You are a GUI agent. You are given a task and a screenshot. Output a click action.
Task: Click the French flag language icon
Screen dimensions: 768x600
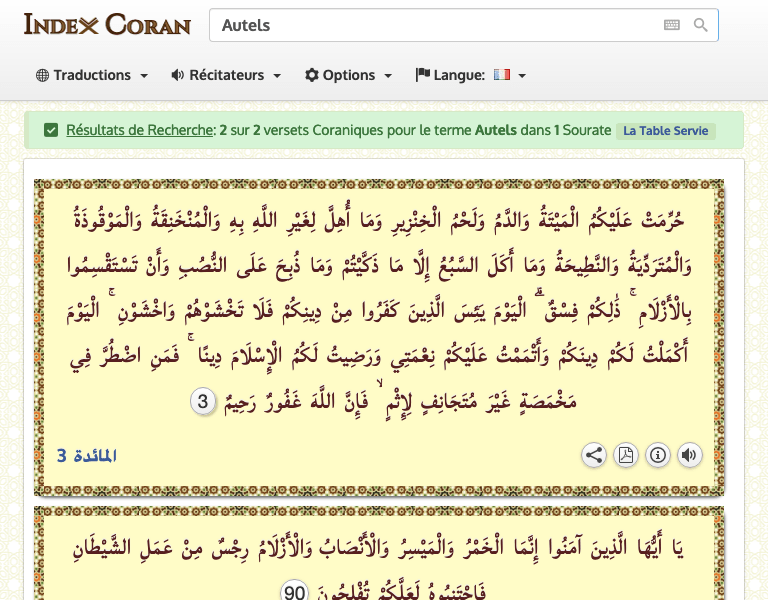[x=502, y=75]
